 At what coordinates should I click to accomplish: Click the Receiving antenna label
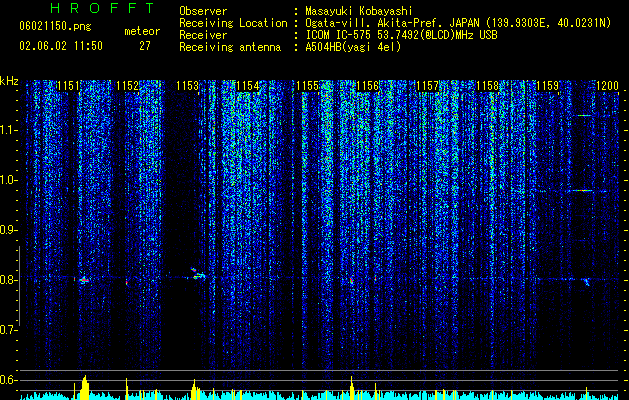[x=230, y=47]
